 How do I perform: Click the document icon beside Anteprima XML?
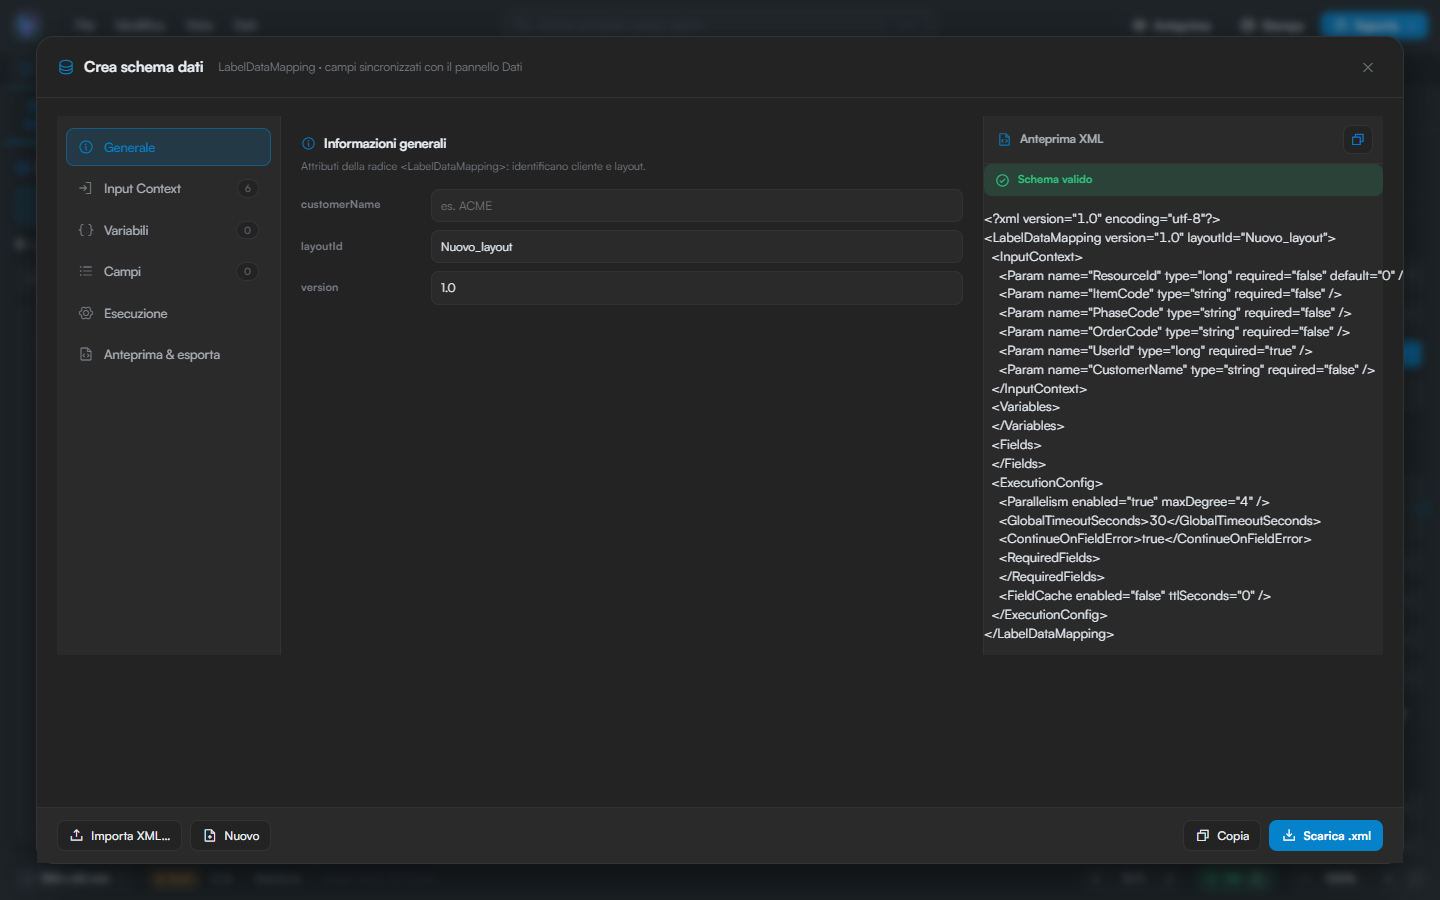(x=1004, y=139)
